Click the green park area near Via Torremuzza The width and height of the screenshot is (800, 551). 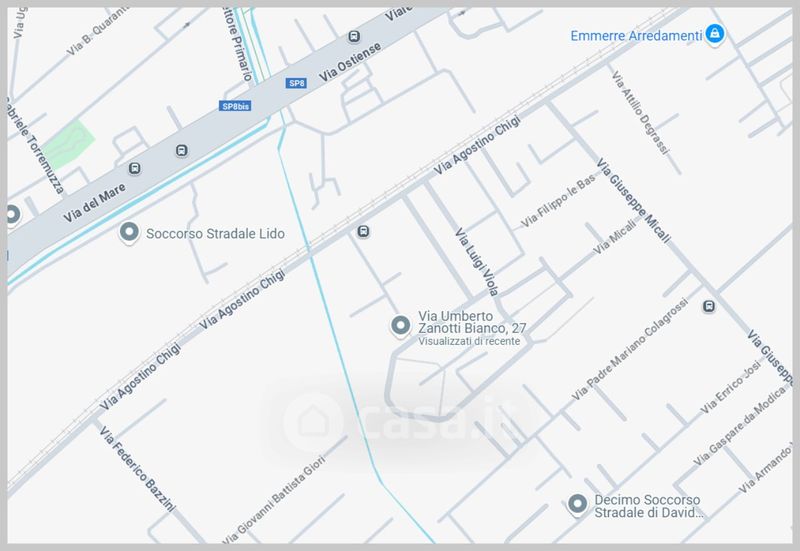[x=68, y=144]
